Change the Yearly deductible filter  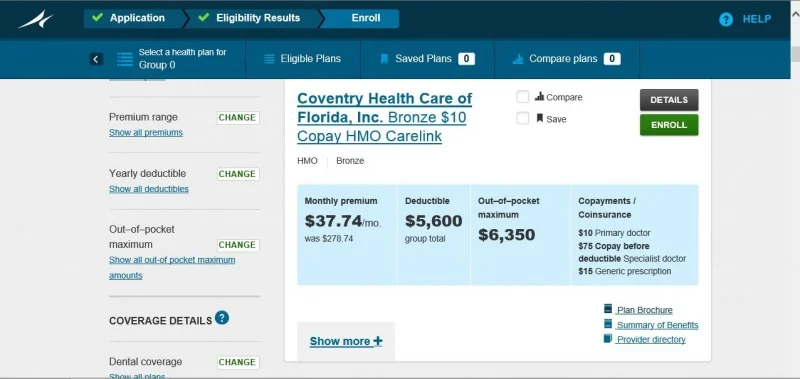238,174
